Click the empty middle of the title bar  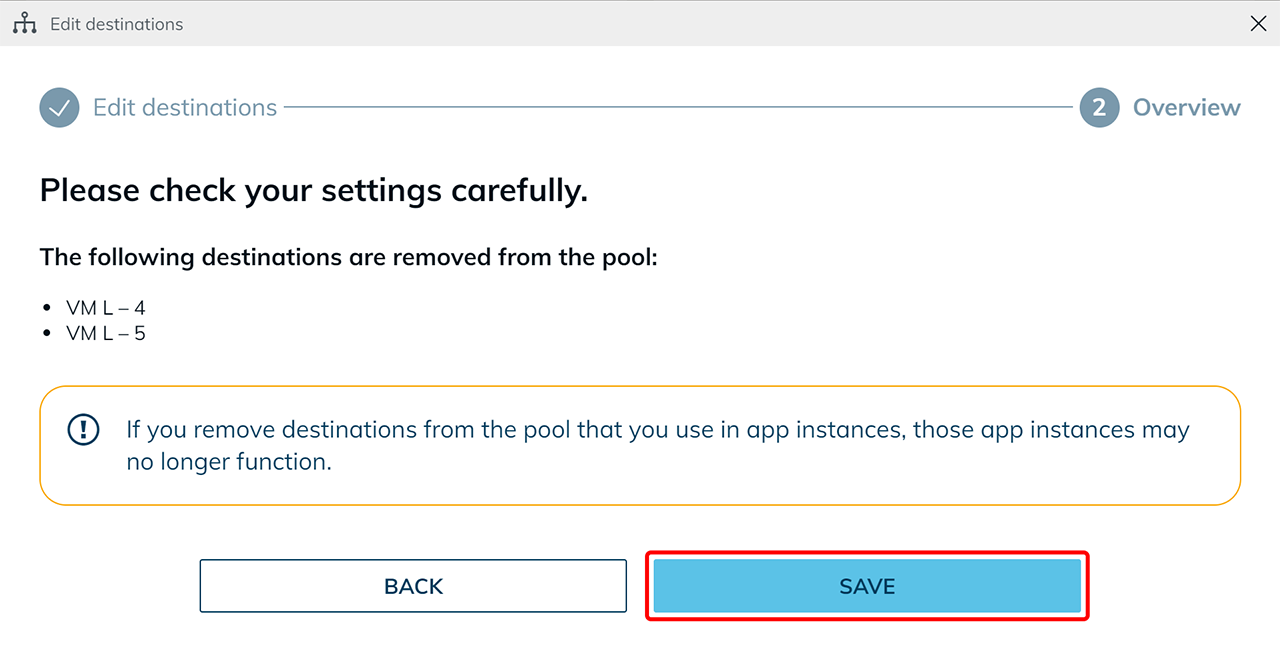point(700,24)
